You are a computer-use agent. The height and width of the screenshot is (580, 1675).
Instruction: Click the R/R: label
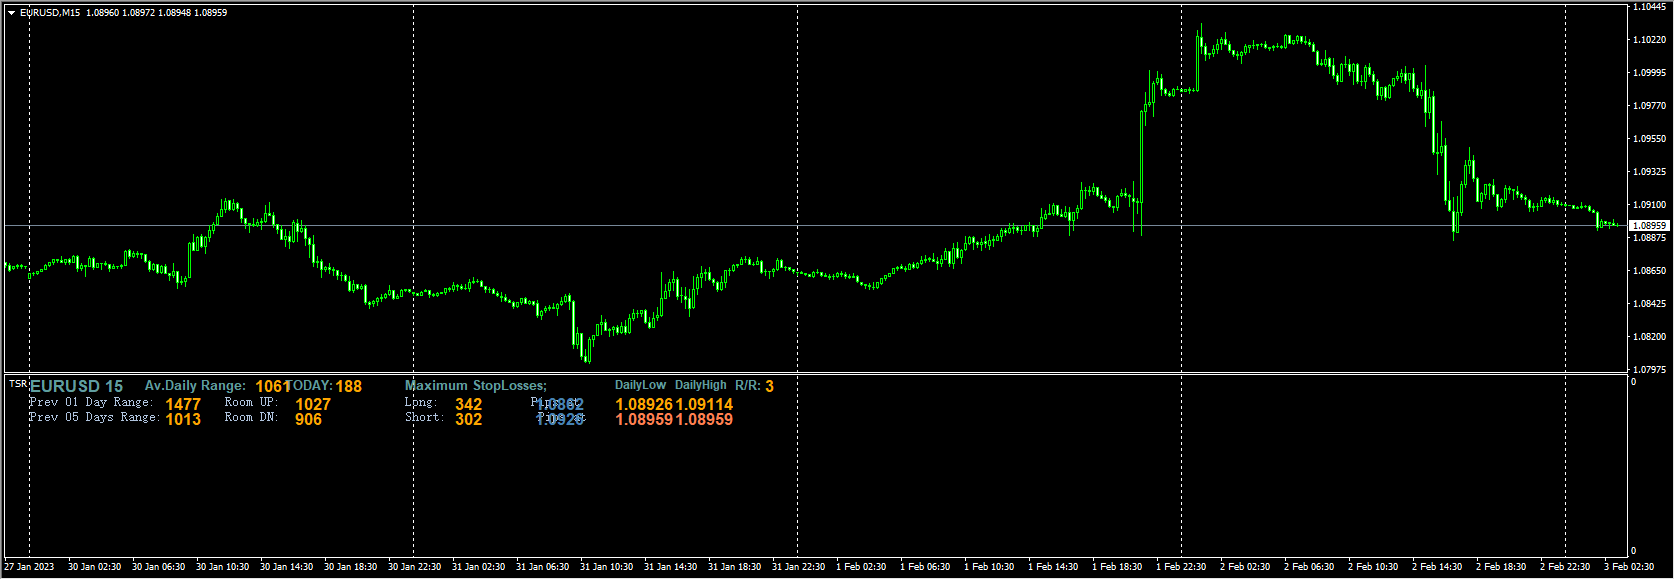point(748,385)
